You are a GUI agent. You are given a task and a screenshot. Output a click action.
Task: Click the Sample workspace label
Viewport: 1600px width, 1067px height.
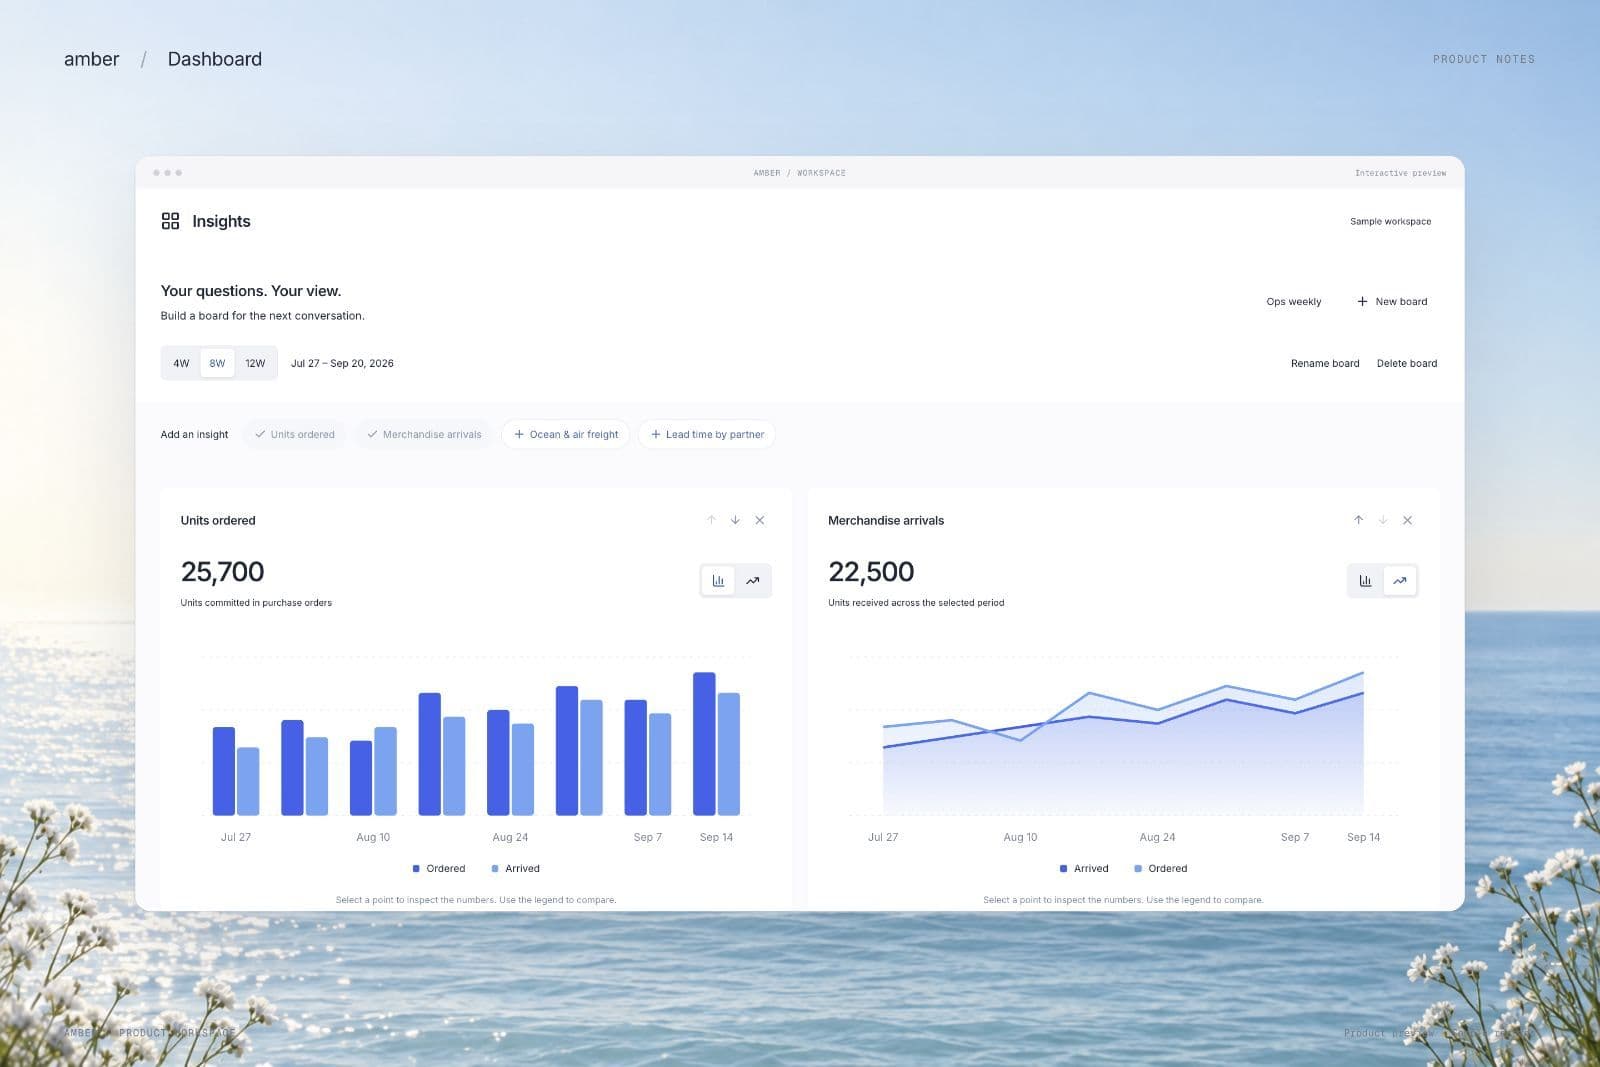(x=1390, y=221)
